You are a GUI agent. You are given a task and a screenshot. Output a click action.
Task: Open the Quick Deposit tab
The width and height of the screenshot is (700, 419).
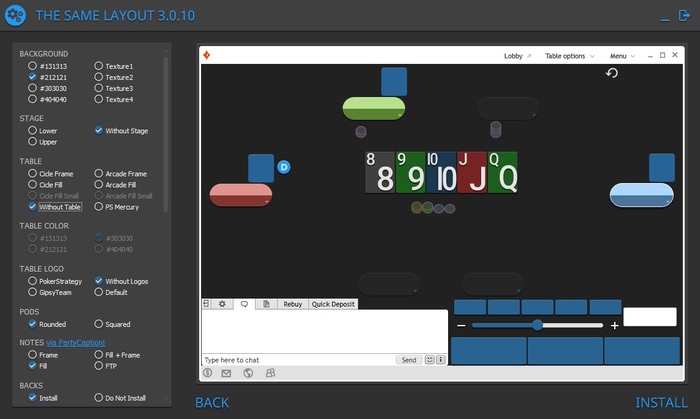333,304
